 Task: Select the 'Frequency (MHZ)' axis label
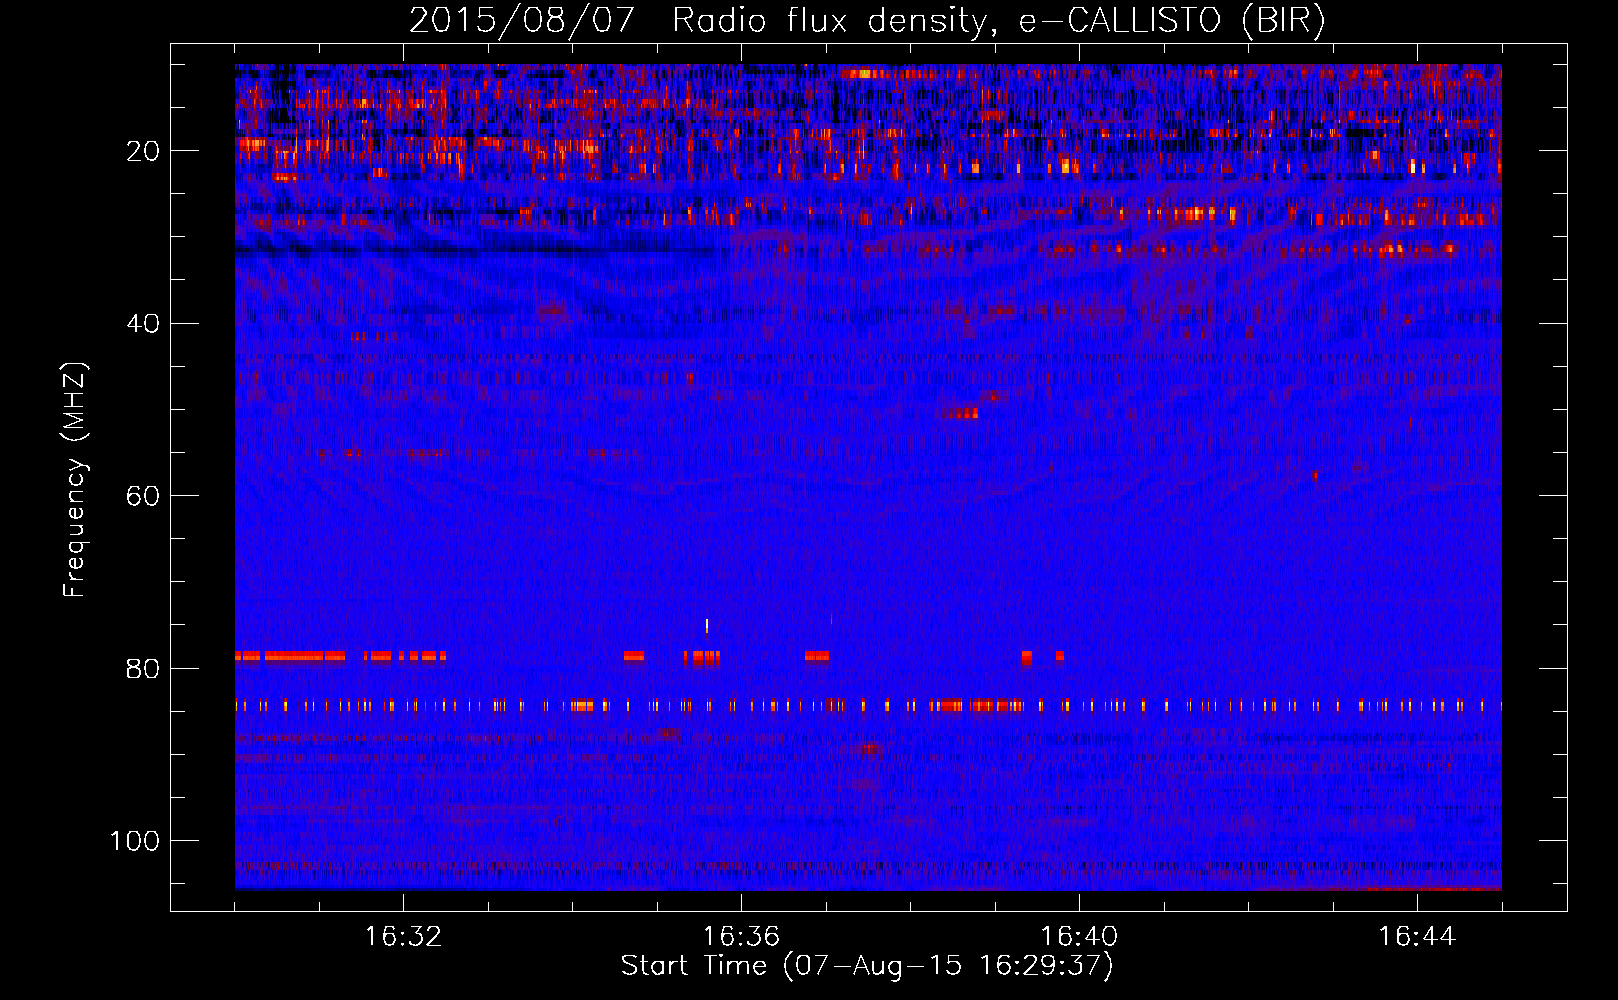coord(75,480)
